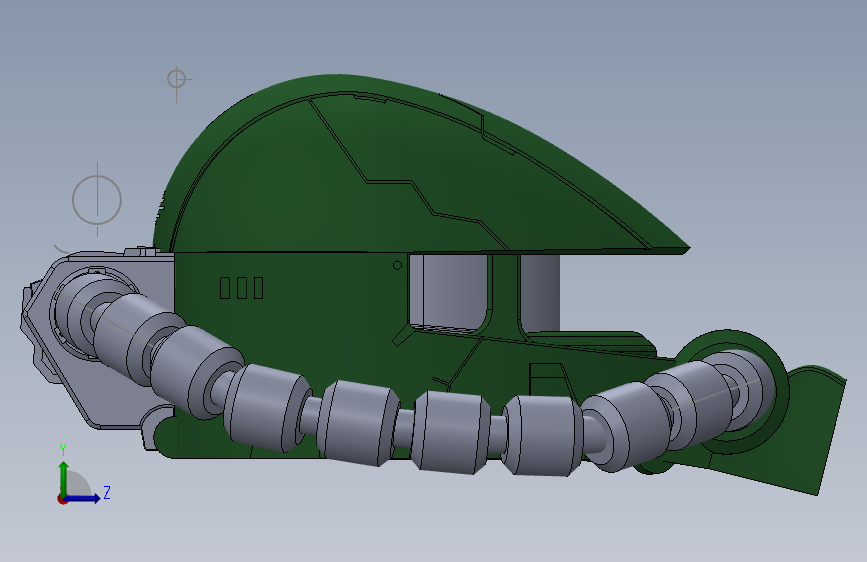Select the small circular hole on the helmet side

click(x=397, y=266)
